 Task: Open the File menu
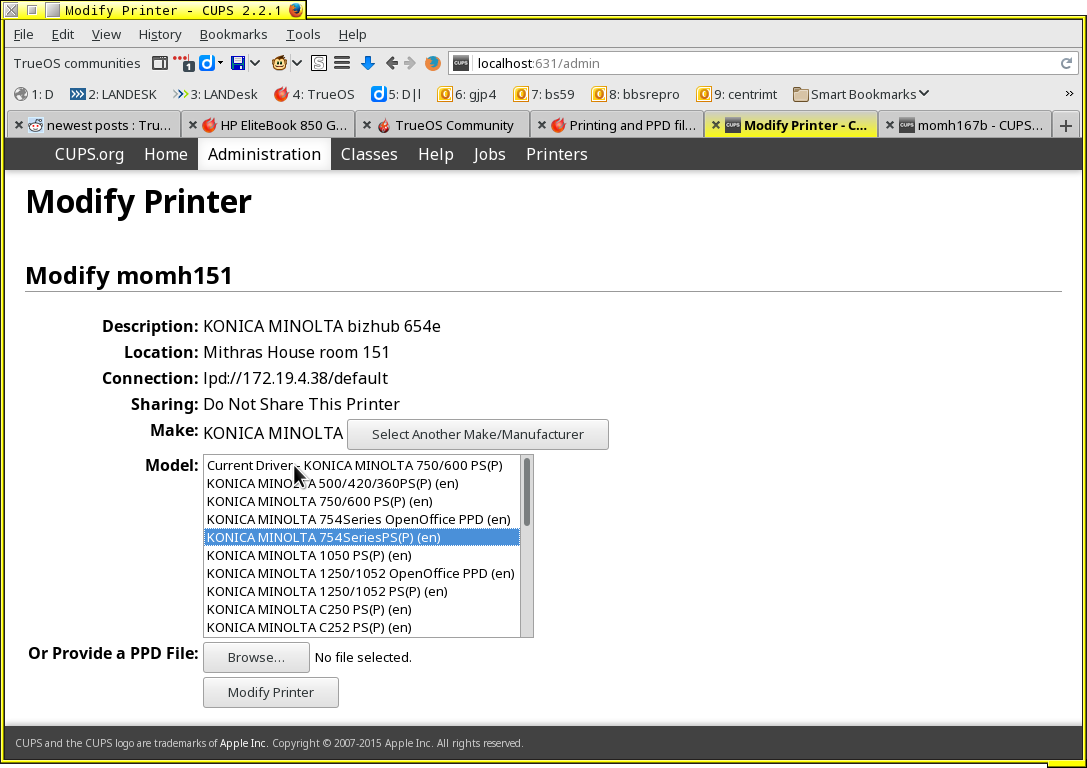pos(24,34)
